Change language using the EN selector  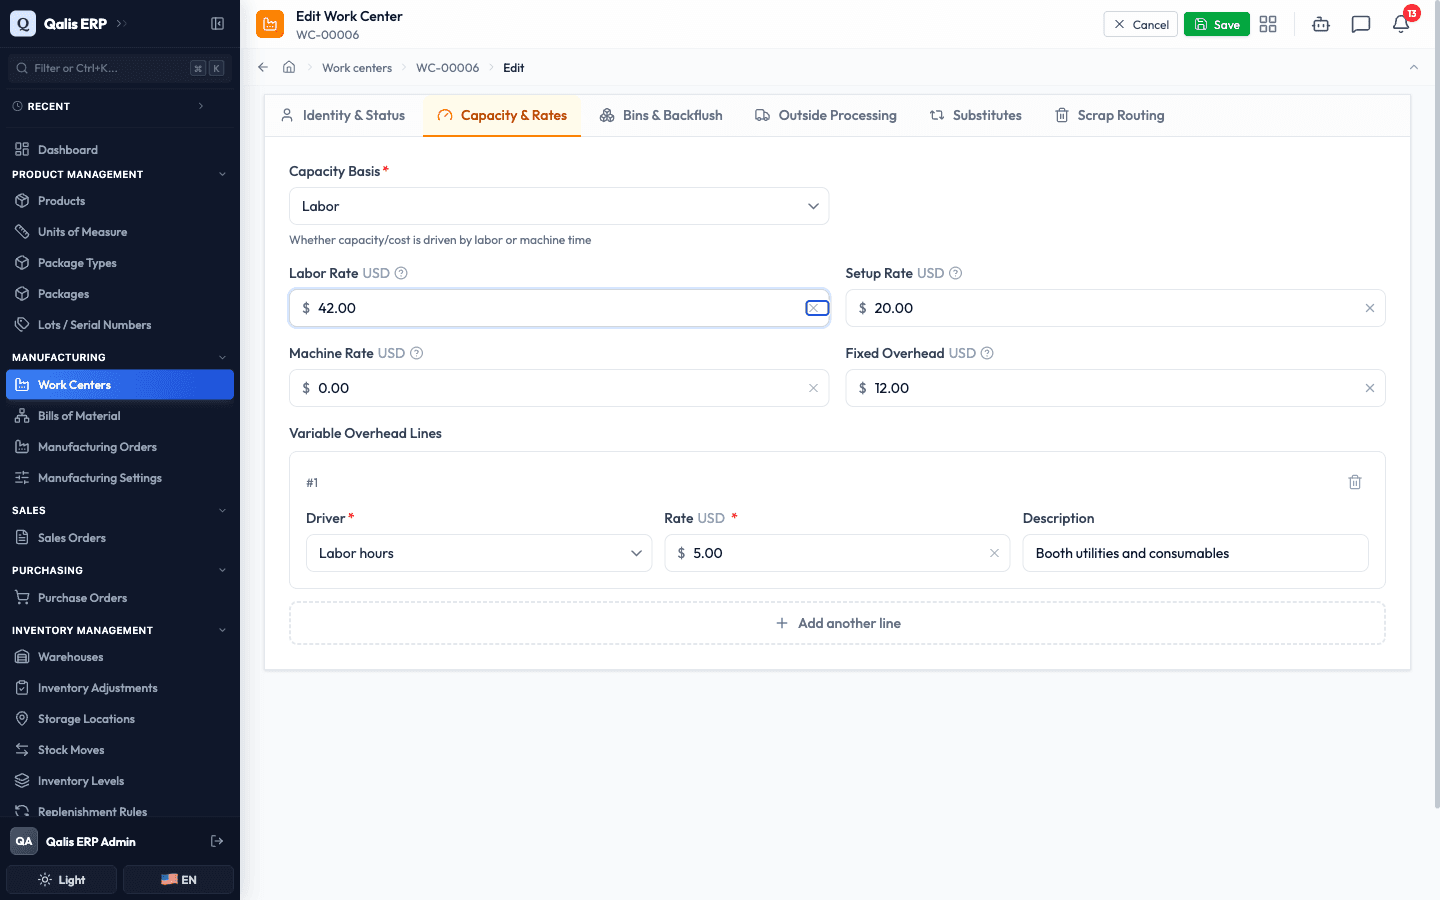pyautogui.click(x=178, y=880)
